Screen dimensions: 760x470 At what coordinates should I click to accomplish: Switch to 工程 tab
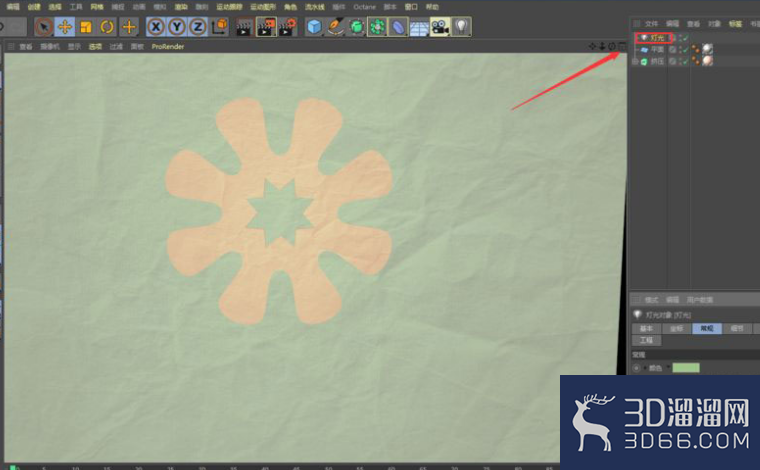(x=646, y=340)
